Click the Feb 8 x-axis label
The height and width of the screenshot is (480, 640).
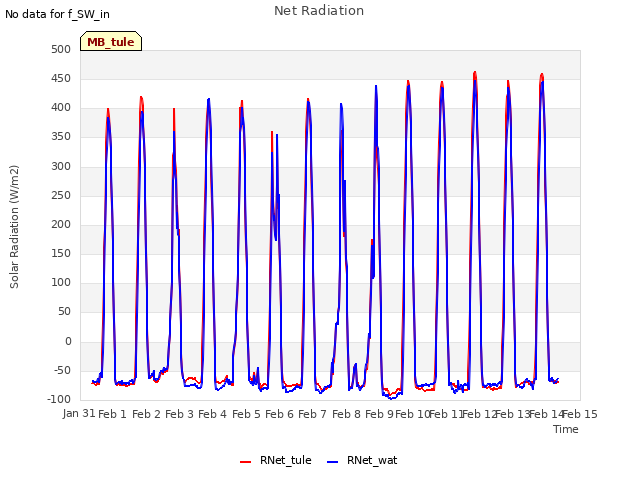click(346, 414)
